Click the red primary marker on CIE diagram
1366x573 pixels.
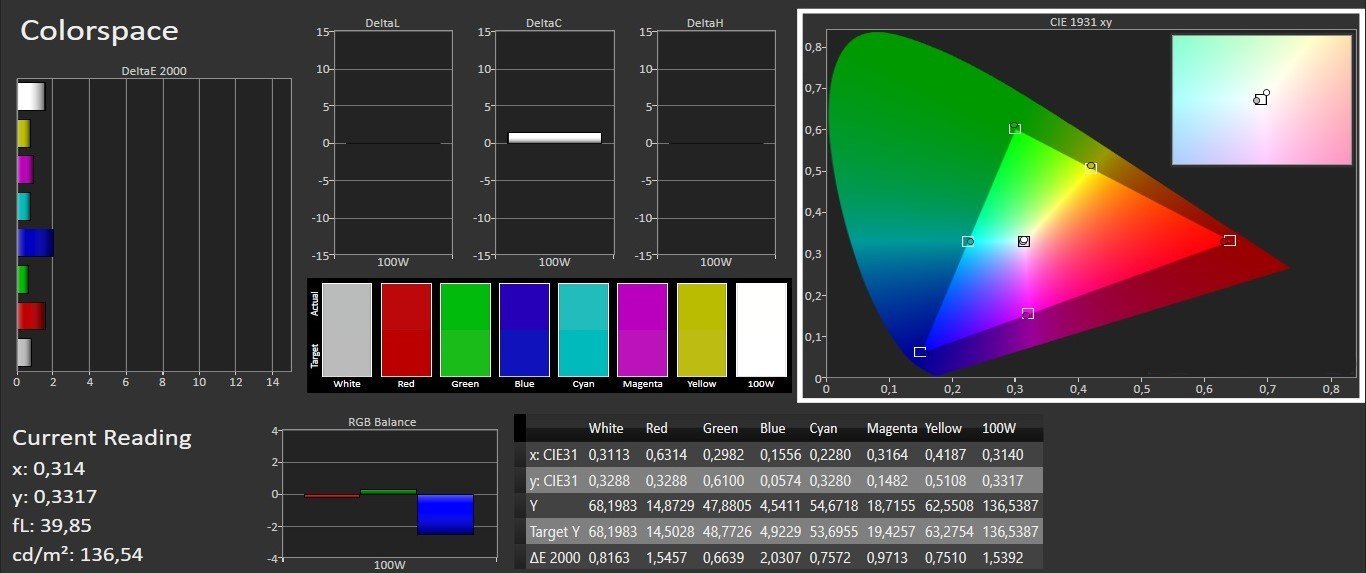point(1229,240)
